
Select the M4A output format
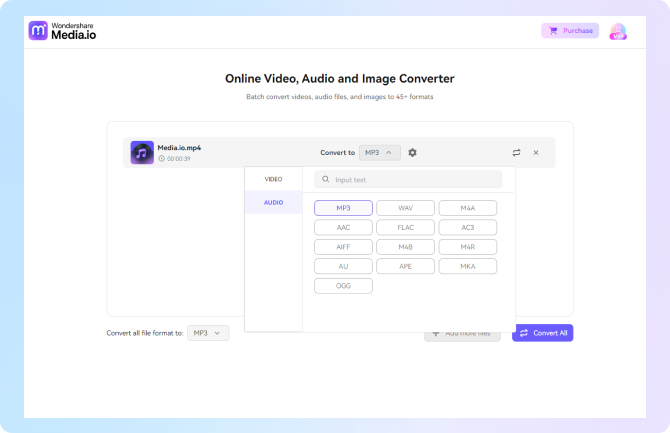[x=467, y=208]
